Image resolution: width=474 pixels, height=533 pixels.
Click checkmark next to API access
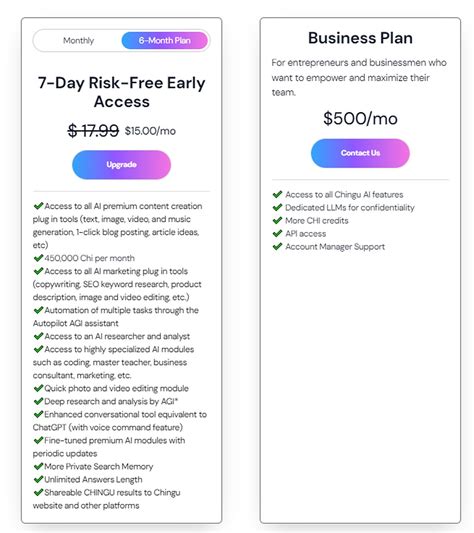click(277, 233)
